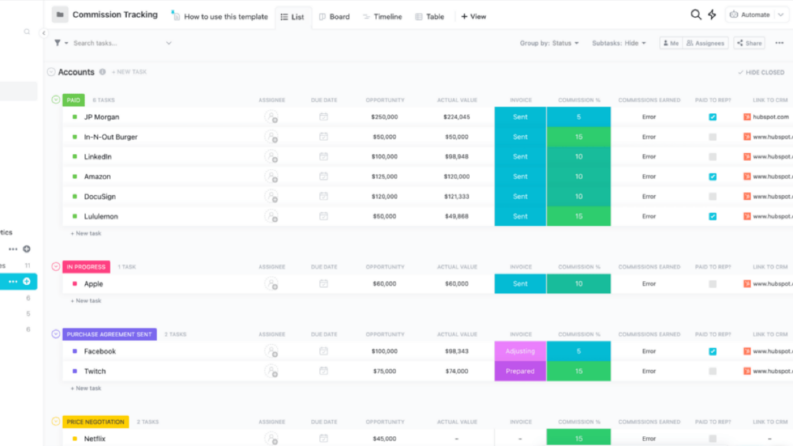Uncheck Paid to Rep for JP Morgan
793x446 pixels.
[x=713, y=117]
